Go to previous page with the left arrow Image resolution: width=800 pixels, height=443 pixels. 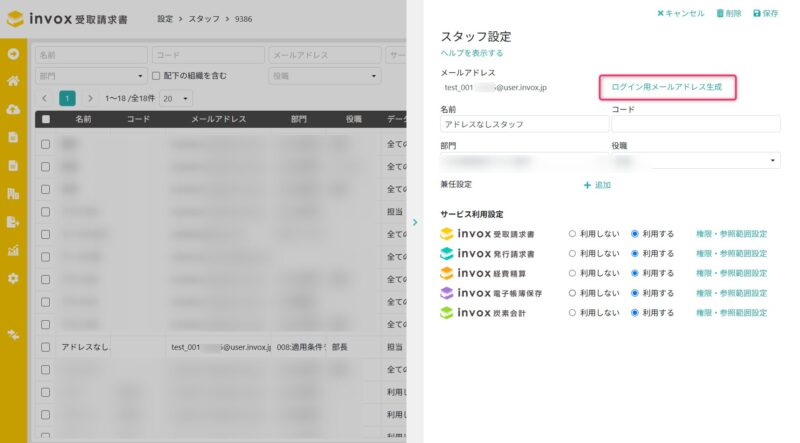(44, 98)
